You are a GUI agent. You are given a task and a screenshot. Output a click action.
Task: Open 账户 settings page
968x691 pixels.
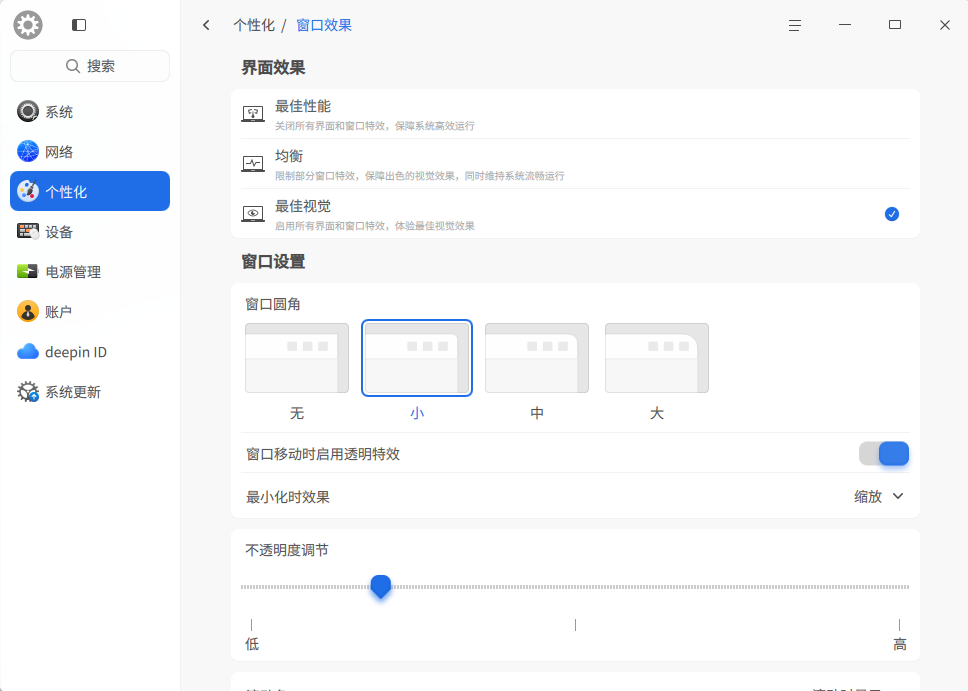90,311
